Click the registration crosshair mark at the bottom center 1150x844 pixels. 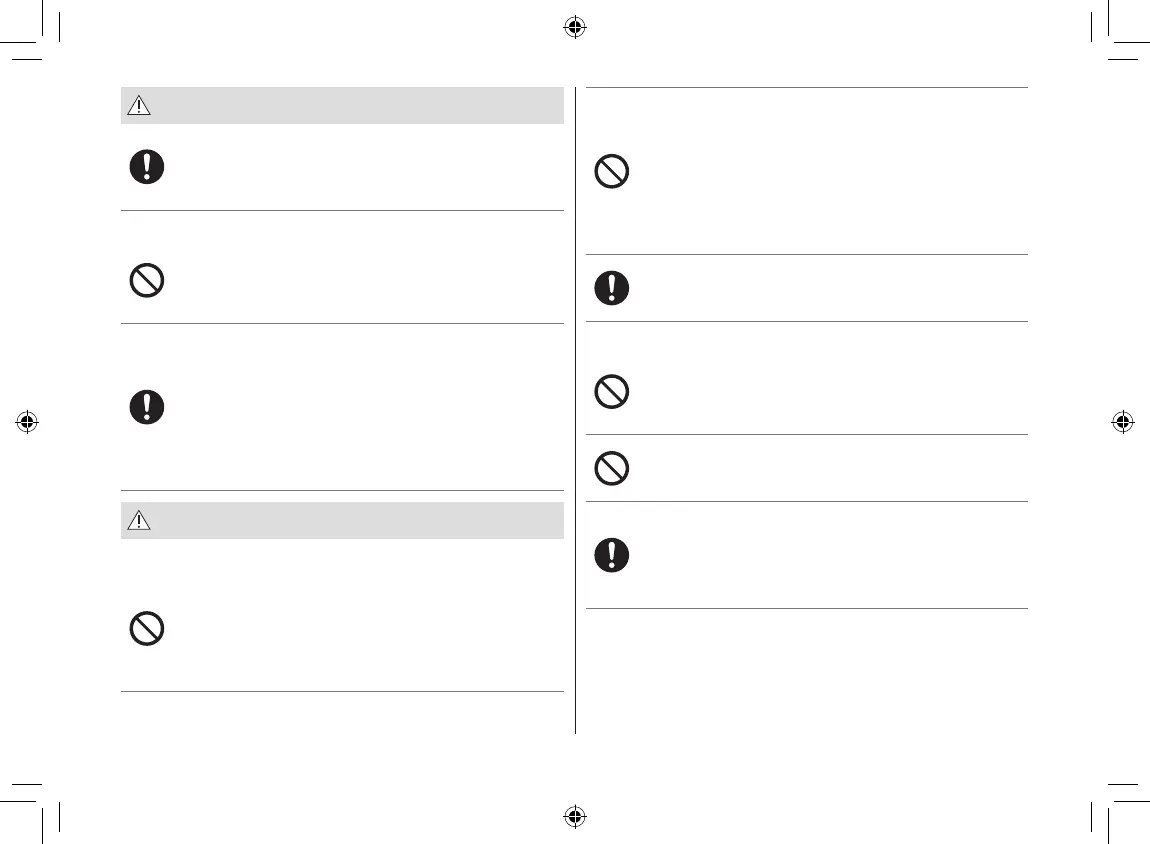click(574, 816)
